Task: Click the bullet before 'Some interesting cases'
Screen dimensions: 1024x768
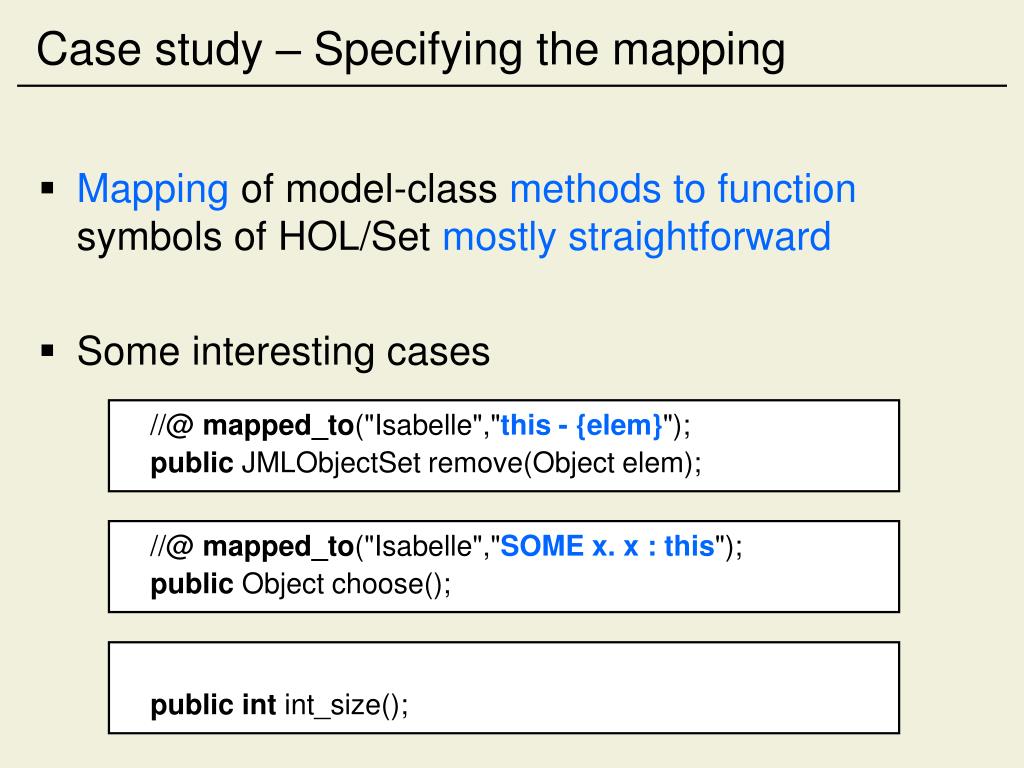Action: pos(48,351)
